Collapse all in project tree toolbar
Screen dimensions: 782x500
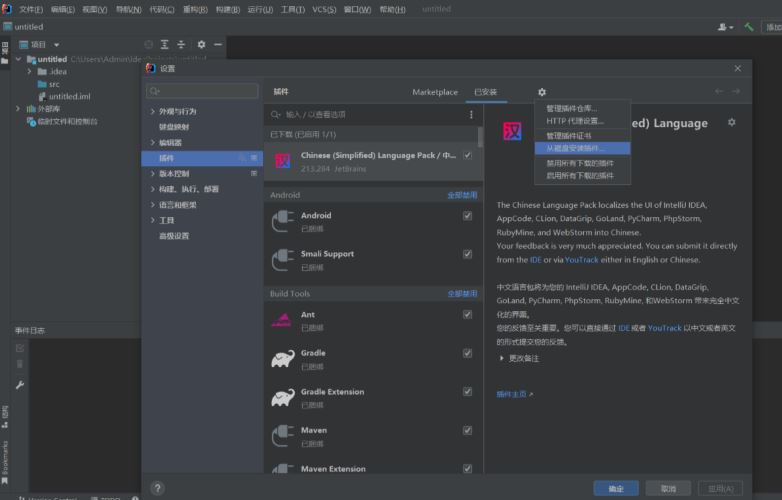181,44
